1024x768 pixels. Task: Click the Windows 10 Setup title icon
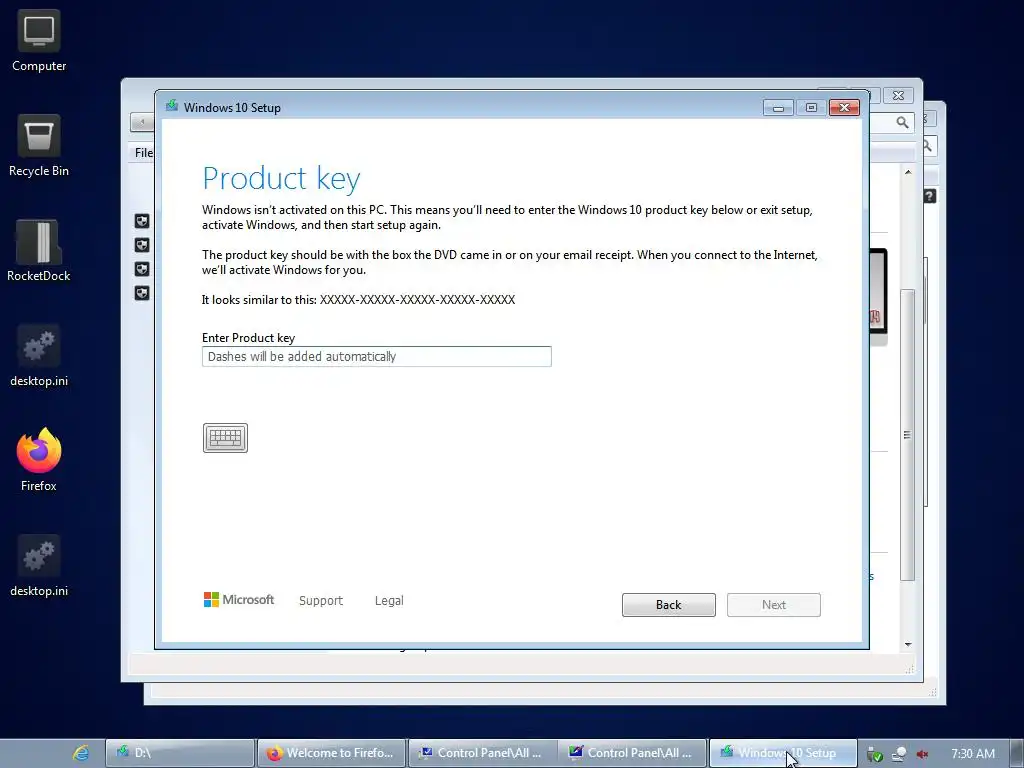pyautogui.click(x=172, y=106)
